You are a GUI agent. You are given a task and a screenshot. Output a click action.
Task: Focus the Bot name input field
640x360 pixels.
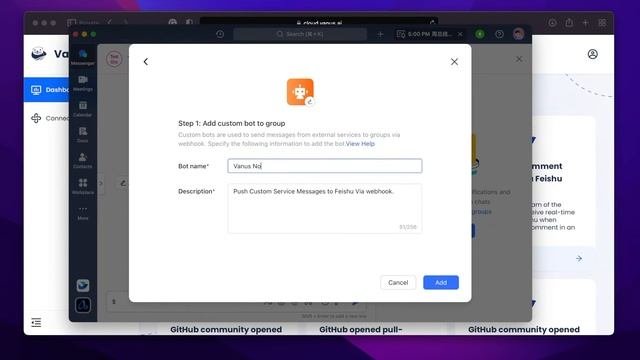coord(325,166)
